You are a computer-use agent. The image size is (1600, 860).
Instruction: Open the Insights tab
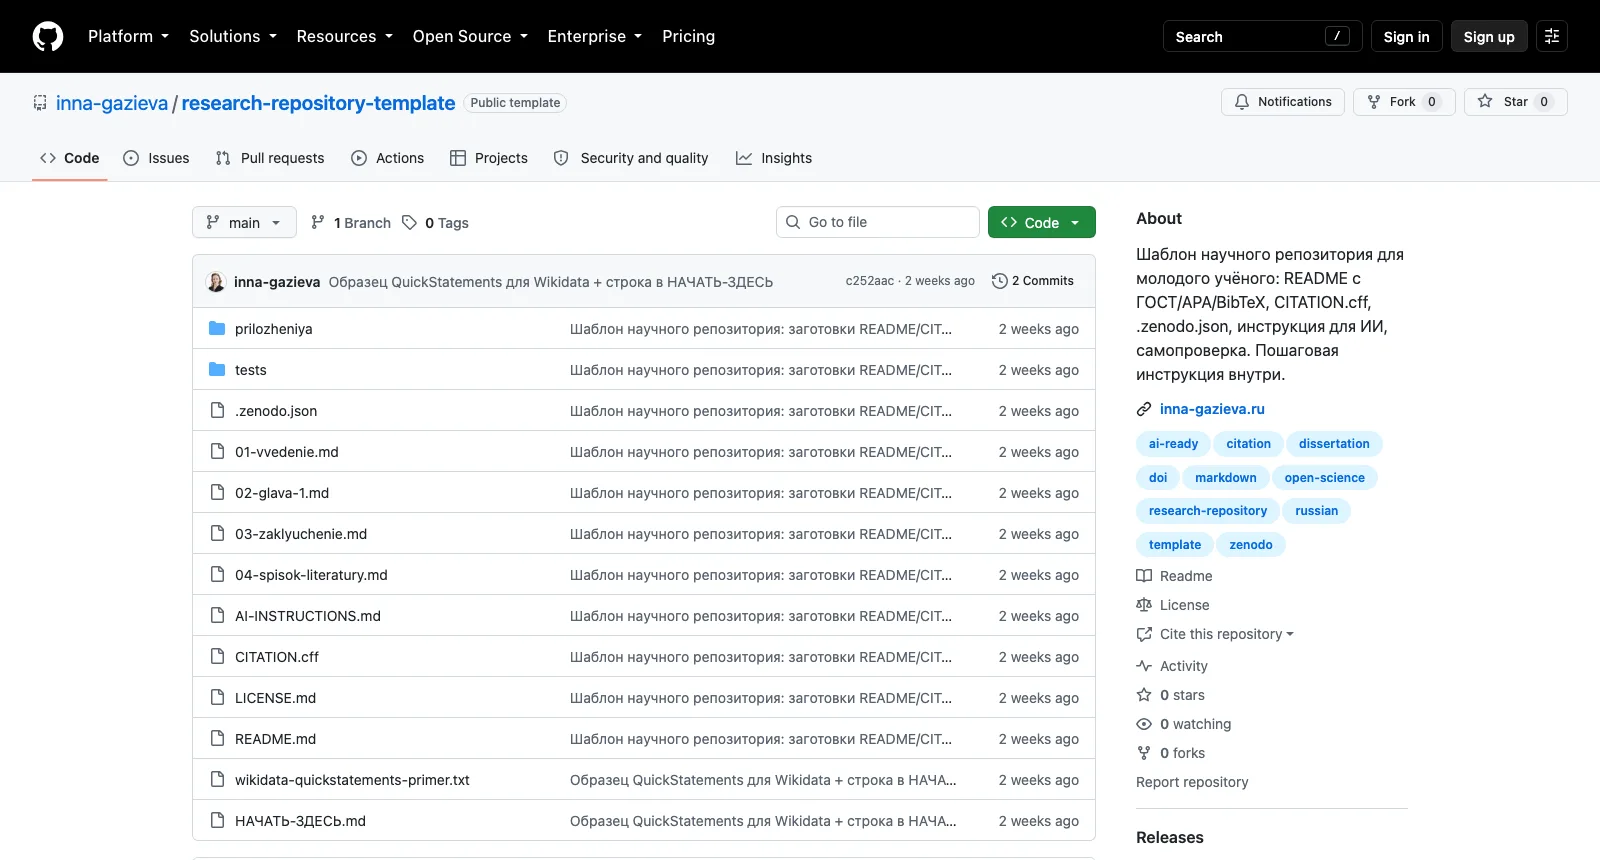coord(774,158)
